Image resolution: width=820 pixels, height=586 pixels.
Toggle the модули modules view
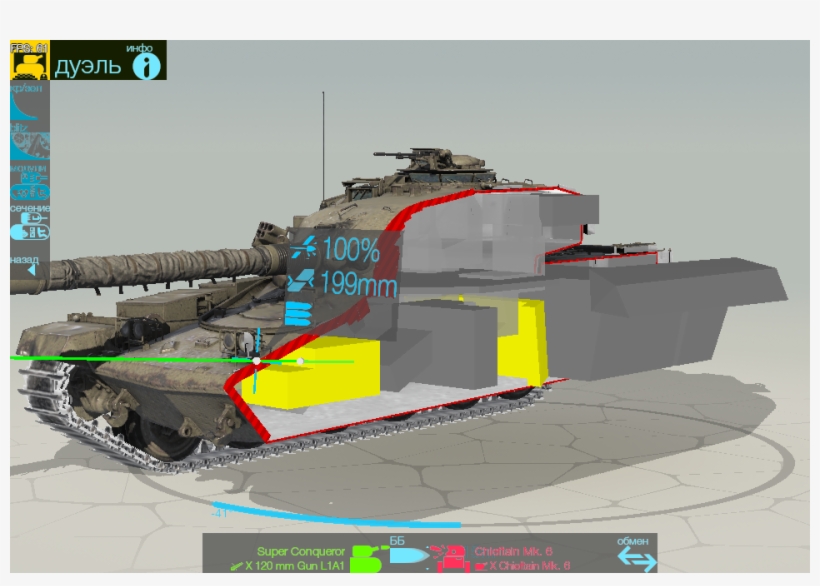point(30,183)
